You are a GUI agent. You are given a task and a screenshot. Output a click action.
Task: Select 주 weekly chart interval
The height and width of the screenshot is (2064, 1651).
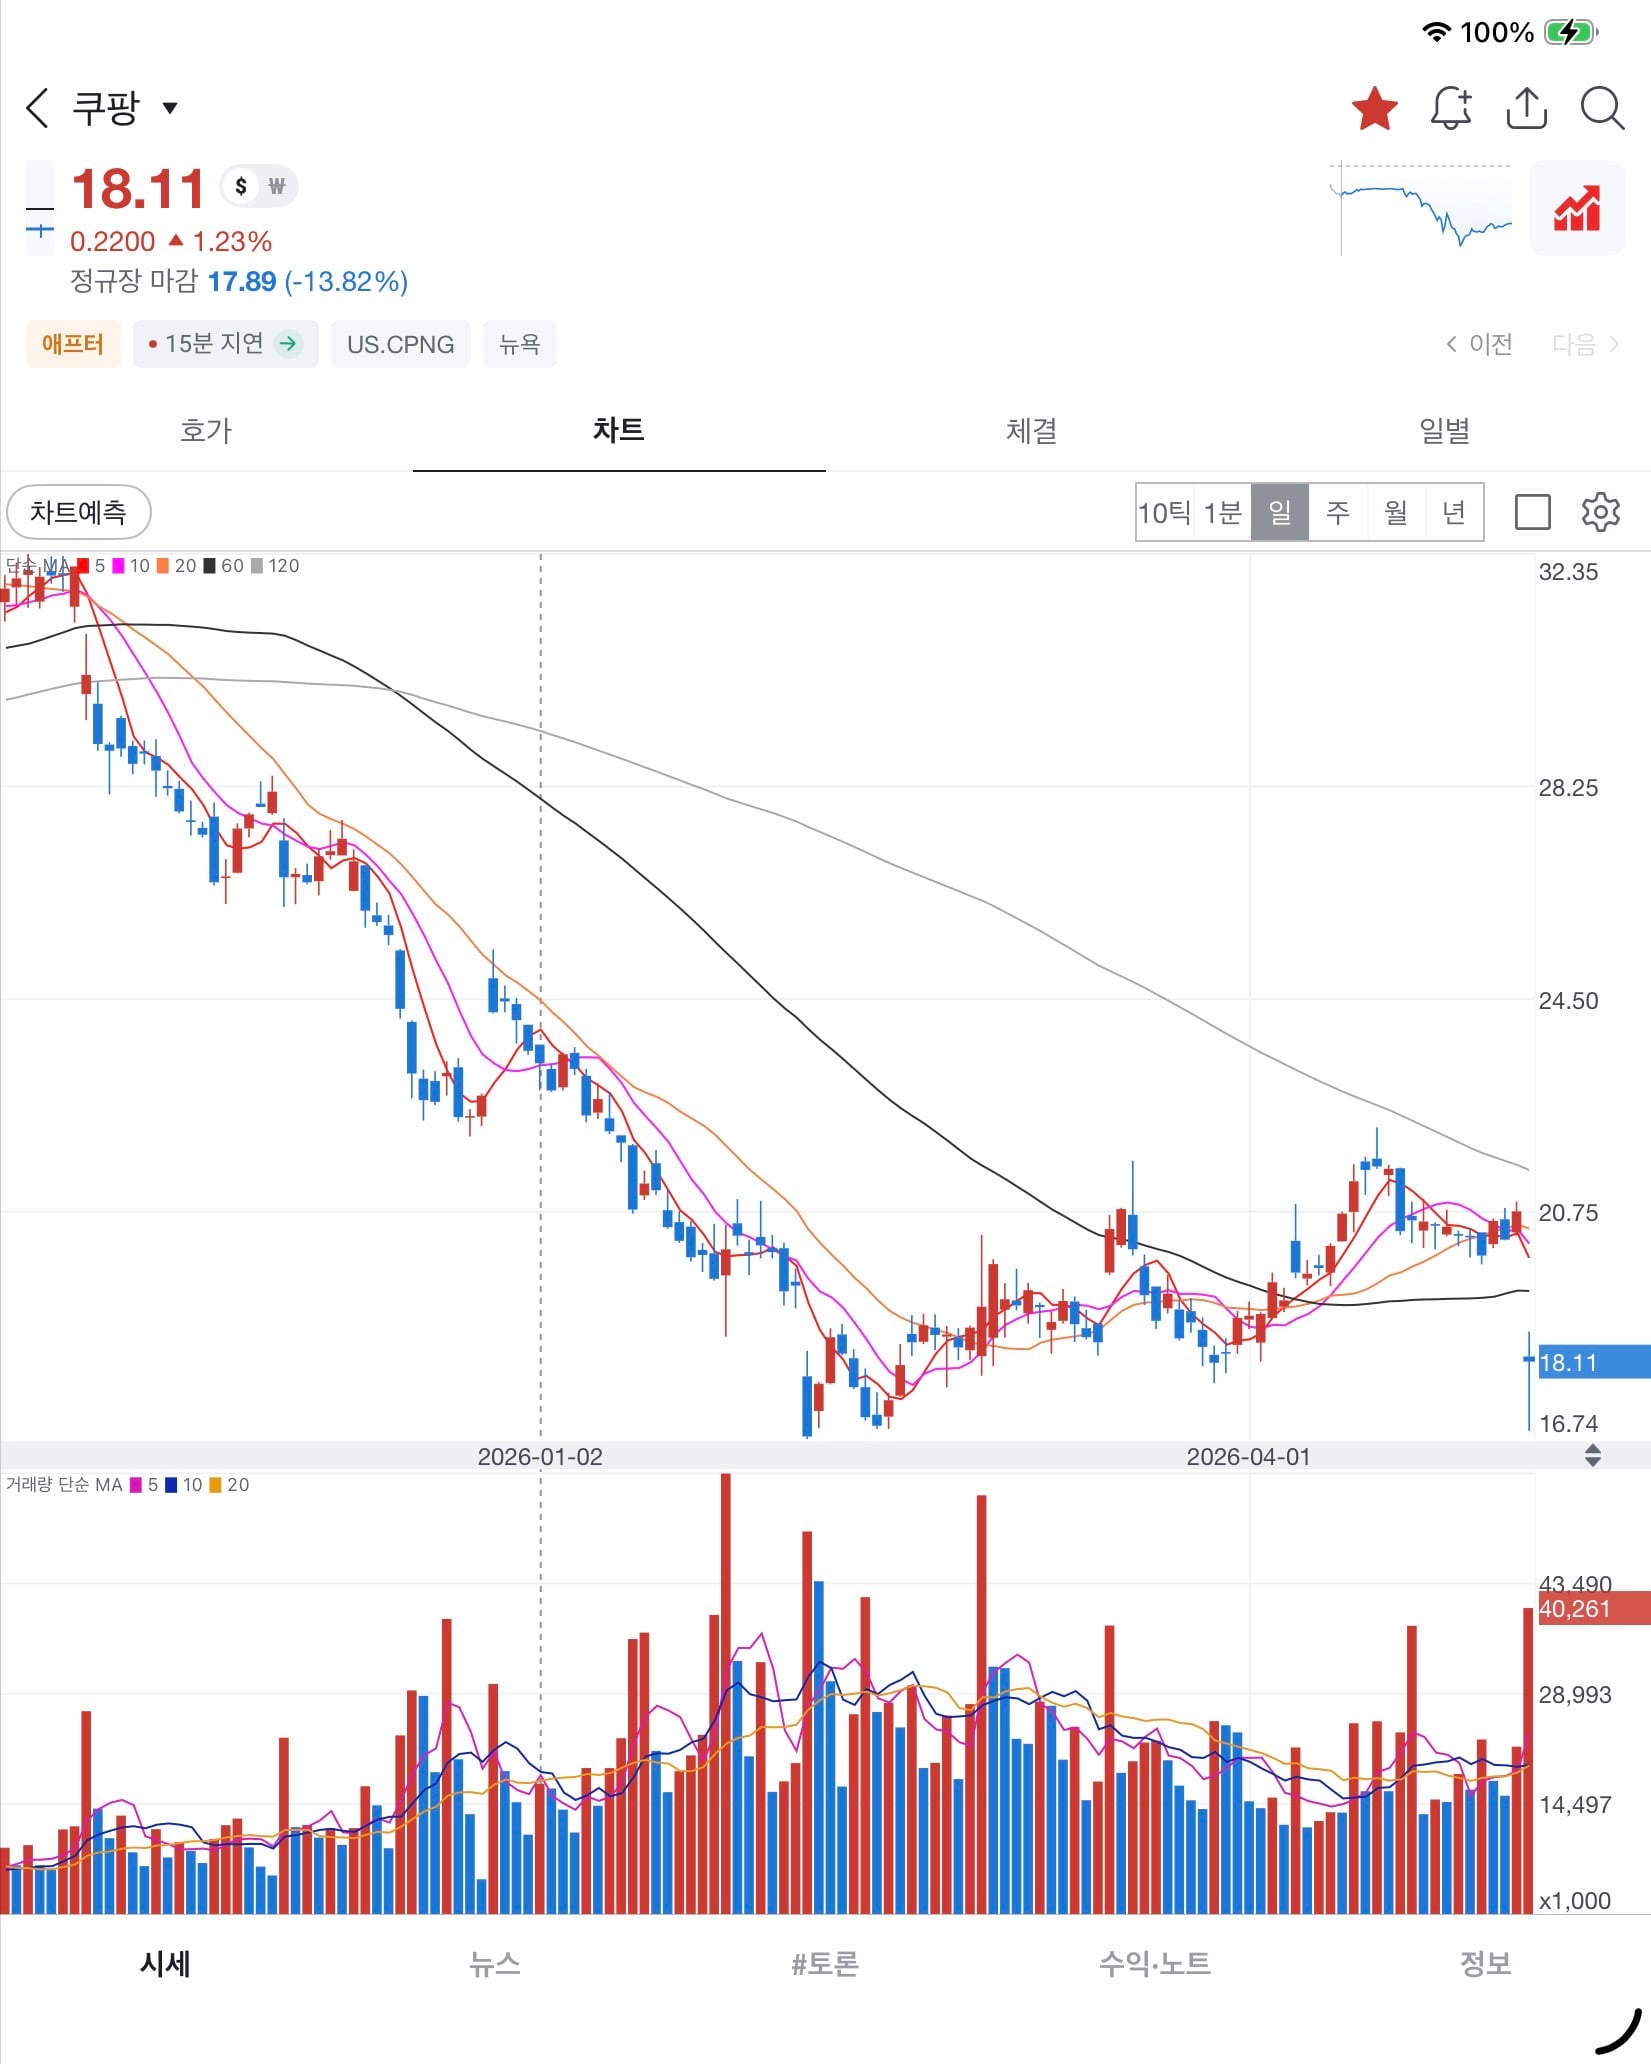click(1338, 512)
